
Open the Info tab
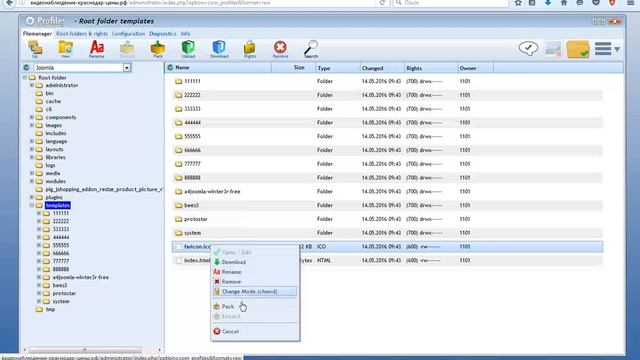(185, 33)
